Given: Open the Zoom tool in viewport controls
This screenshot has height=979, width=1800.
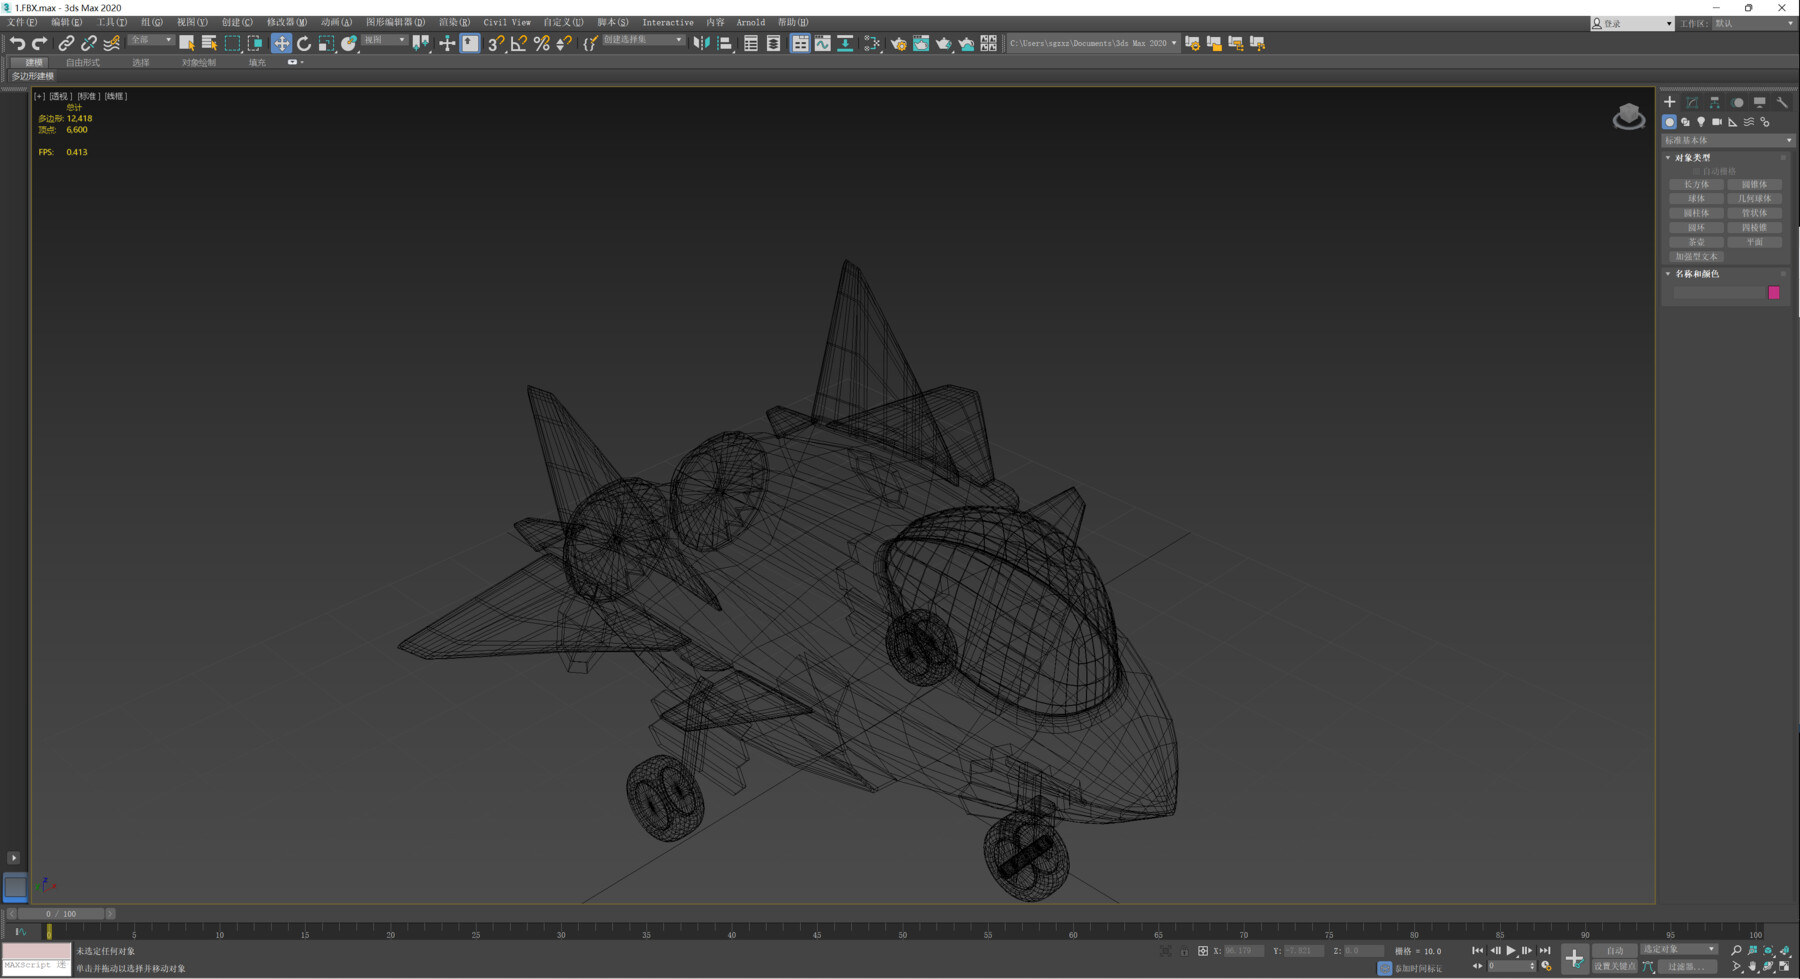Looking at the screenshot, I should [1737, 950].
